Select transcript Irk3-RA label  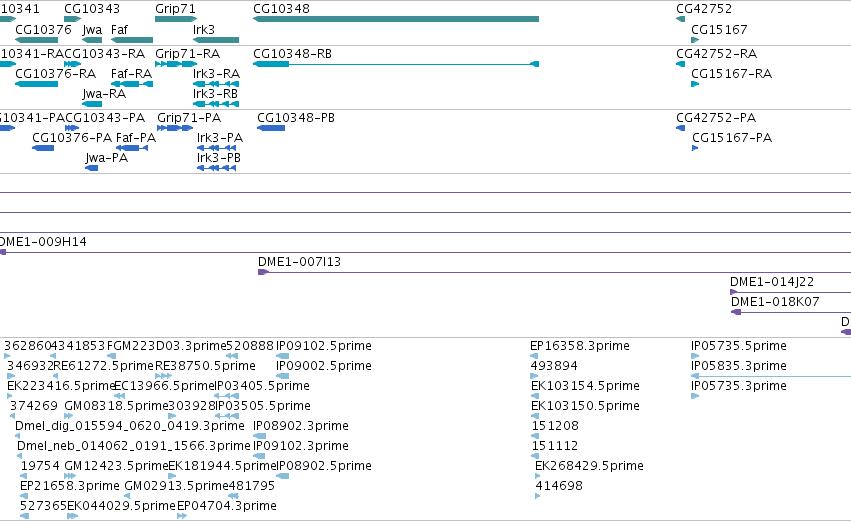click(216, 74)
